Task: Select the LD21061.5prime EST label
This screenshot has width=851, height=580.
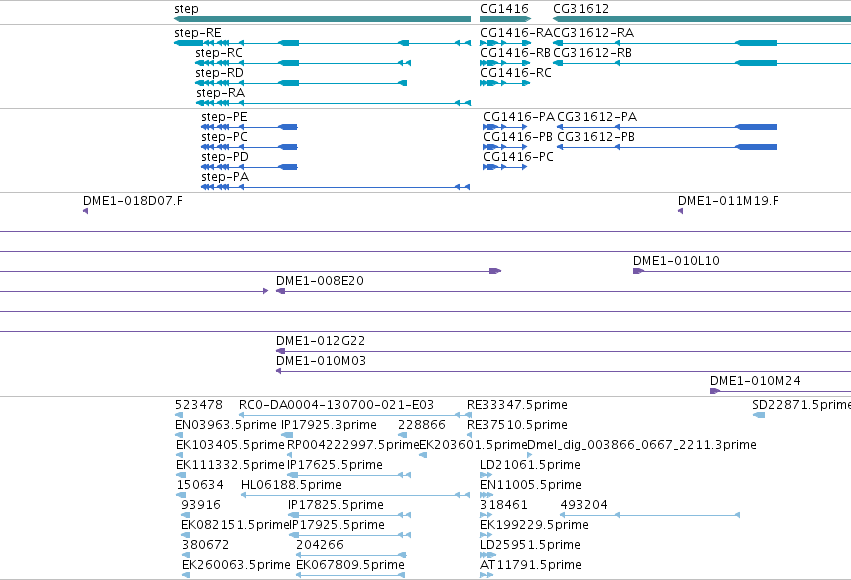Action: [x=530, y=465]
